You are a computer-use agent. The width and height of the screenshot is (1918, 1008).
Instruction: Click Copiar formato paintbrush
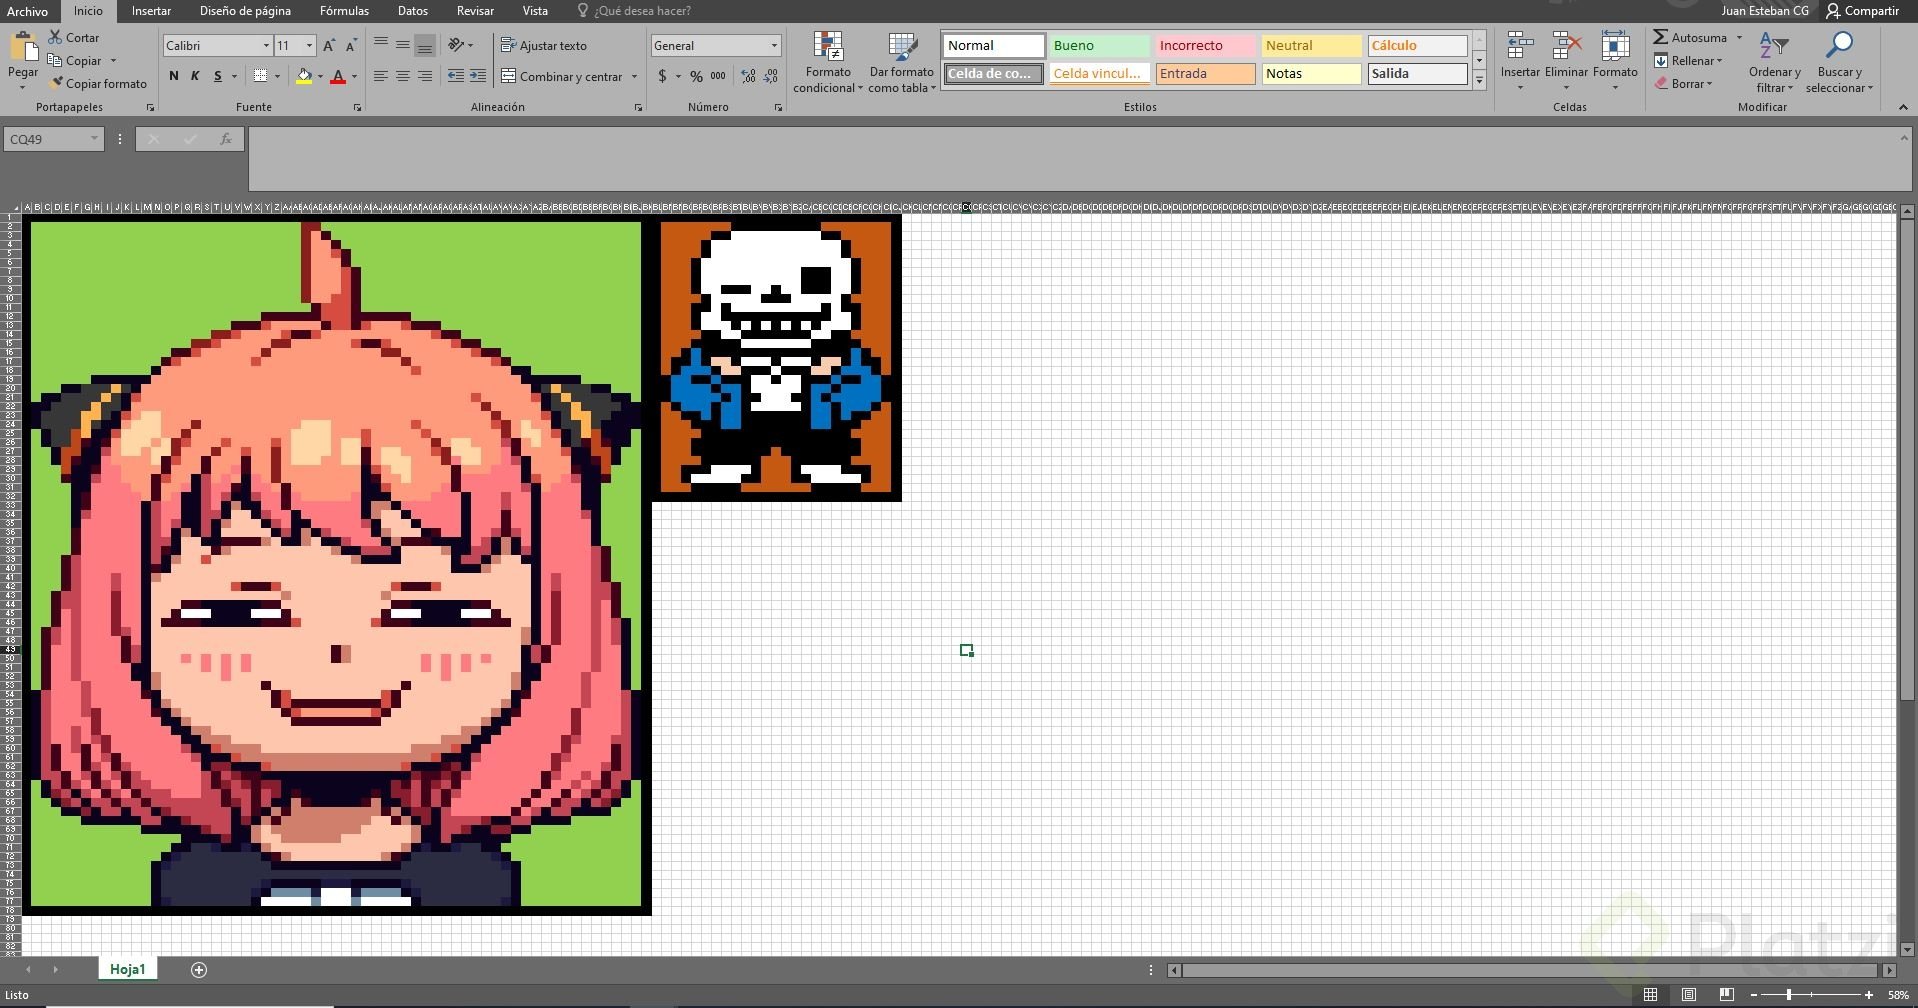(x=98, y=84)
